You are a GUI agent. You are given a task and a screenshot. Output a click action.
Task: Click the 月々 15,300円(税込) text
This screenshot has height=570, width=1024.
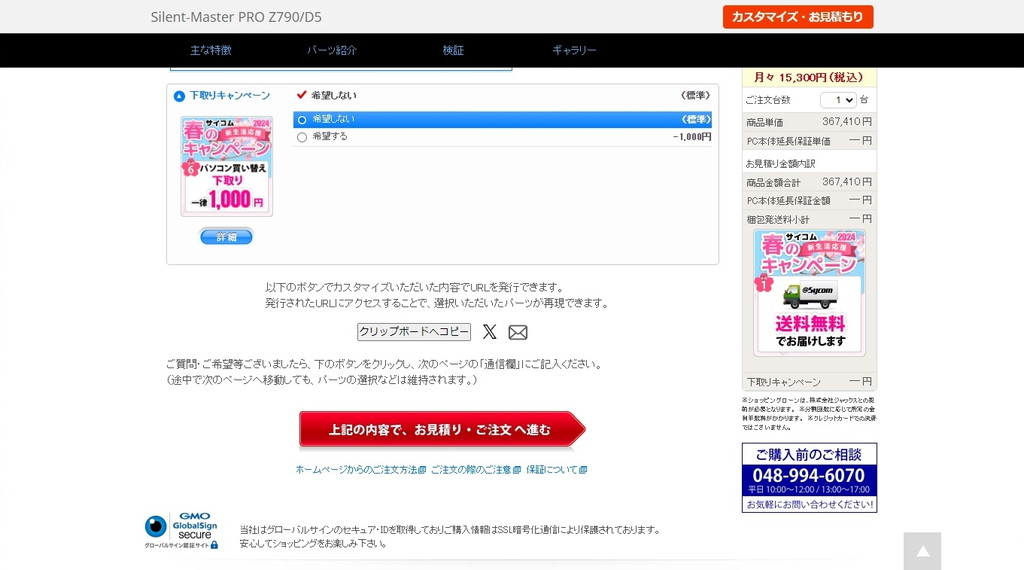[808, 78]
